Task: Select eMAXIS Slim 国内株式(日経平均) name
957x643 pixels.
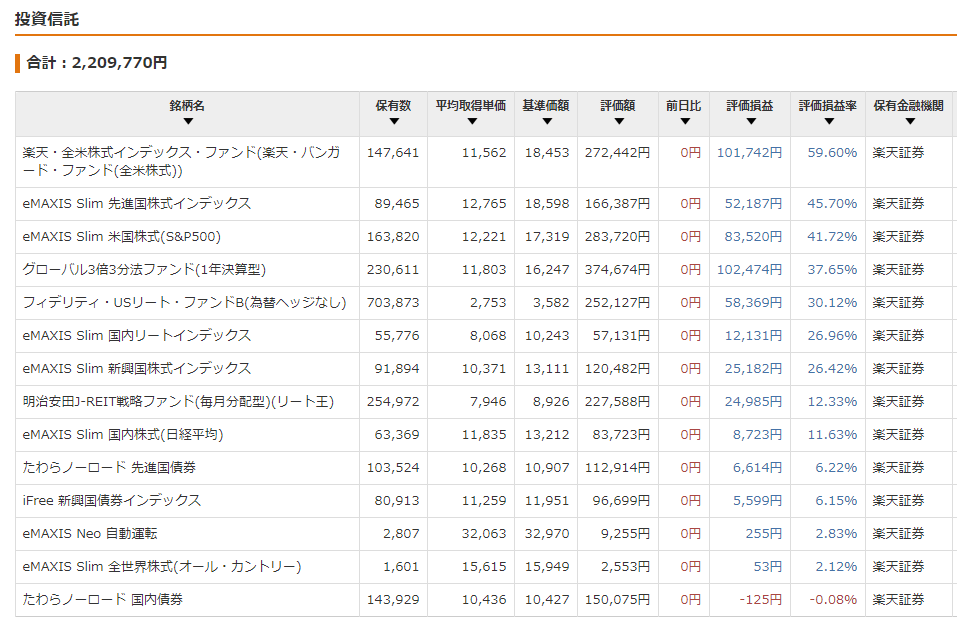Action: [x=123, y=434]
